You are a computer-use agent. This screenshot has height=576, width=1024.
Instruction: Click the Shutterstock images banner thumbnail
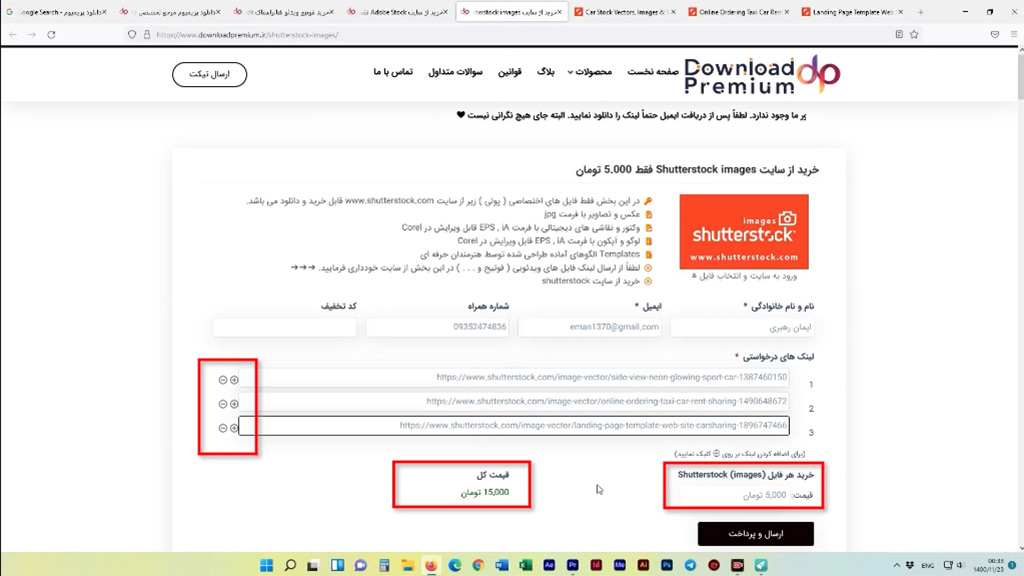click(744, 231)
